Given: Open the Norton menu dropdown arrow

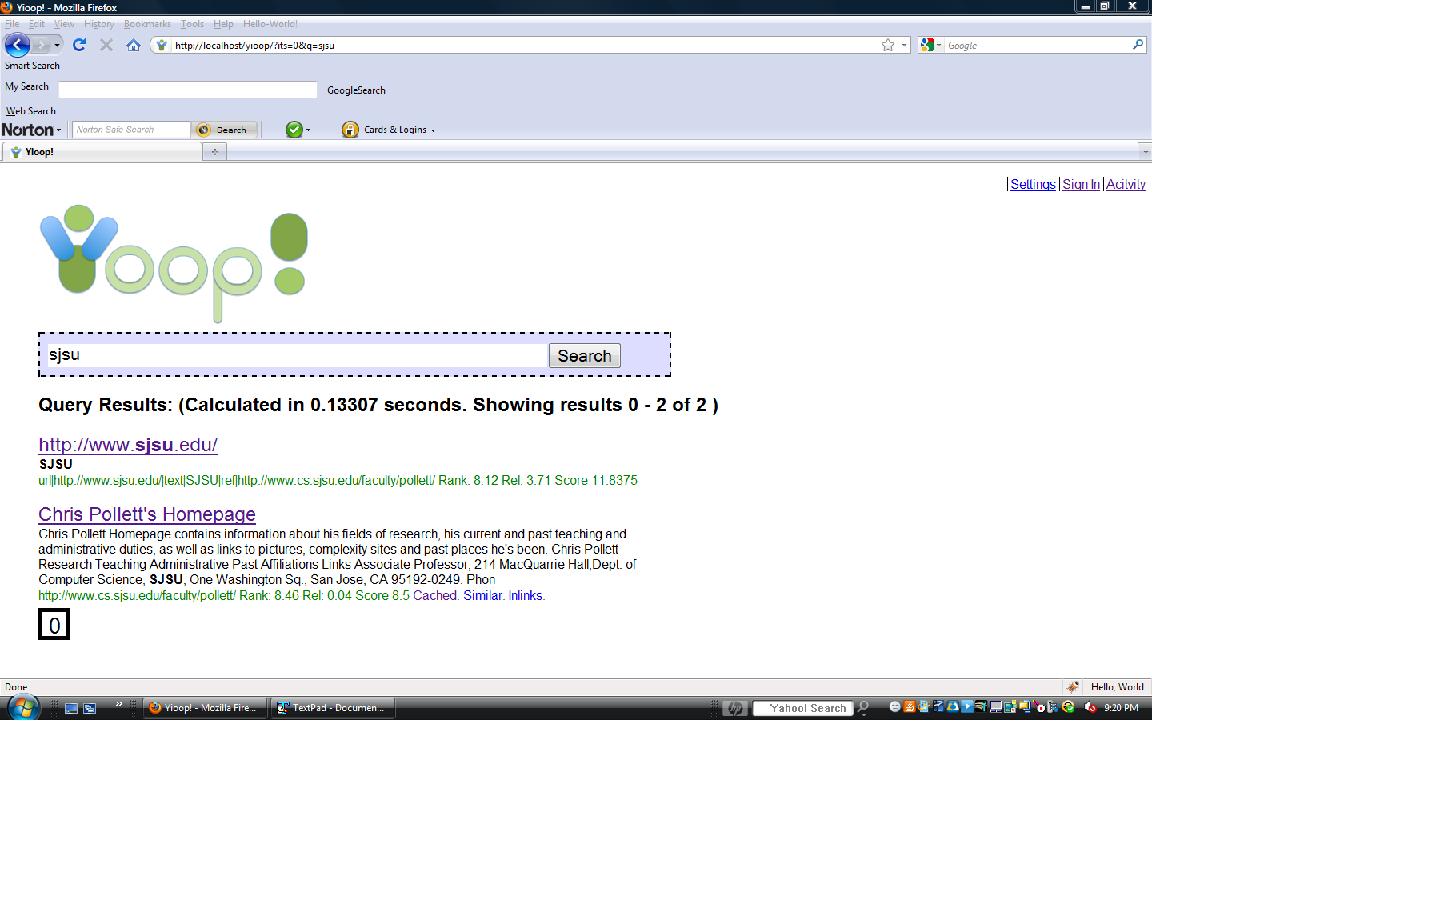Looking at the screenshot, I should point(59,130).
